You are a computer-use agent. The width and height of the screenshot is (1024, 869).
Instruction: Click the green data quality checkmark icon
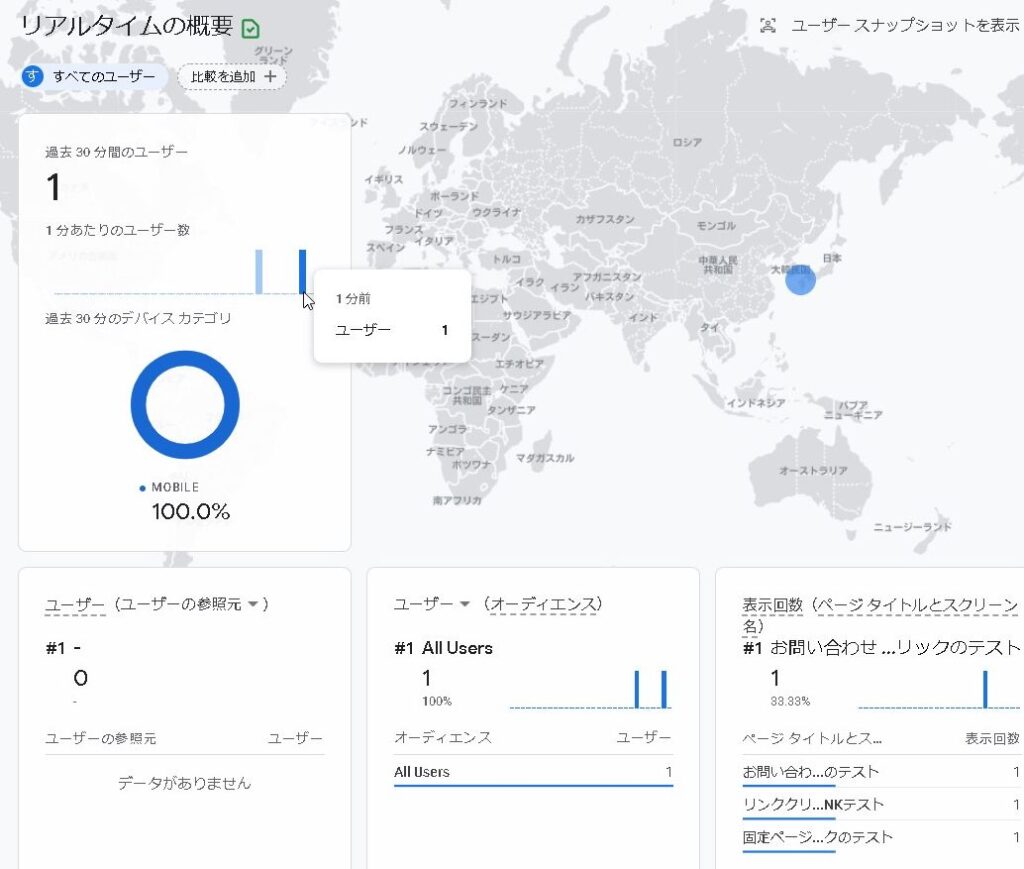click(x=251, y=29)
